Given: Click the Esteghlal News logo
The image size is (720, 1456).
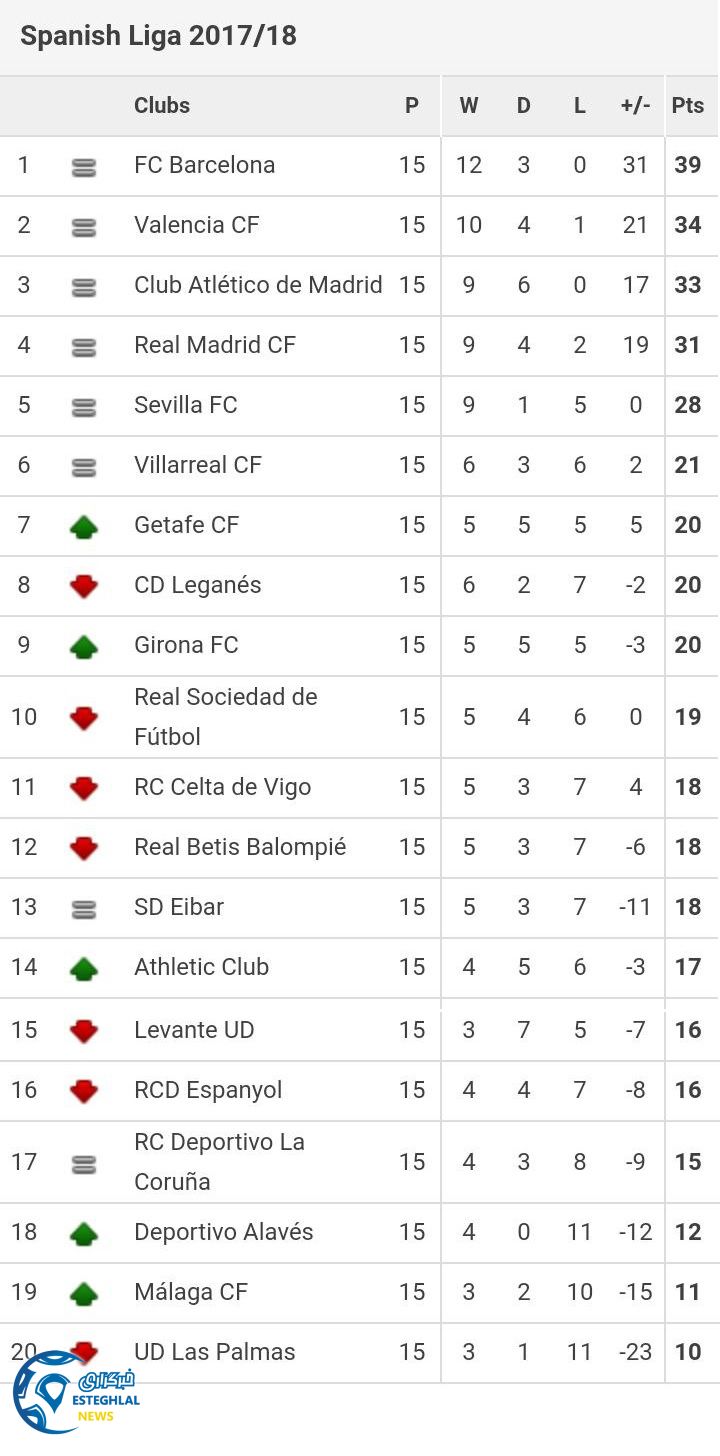Looking at the screenshot, I should [75, 1393].
